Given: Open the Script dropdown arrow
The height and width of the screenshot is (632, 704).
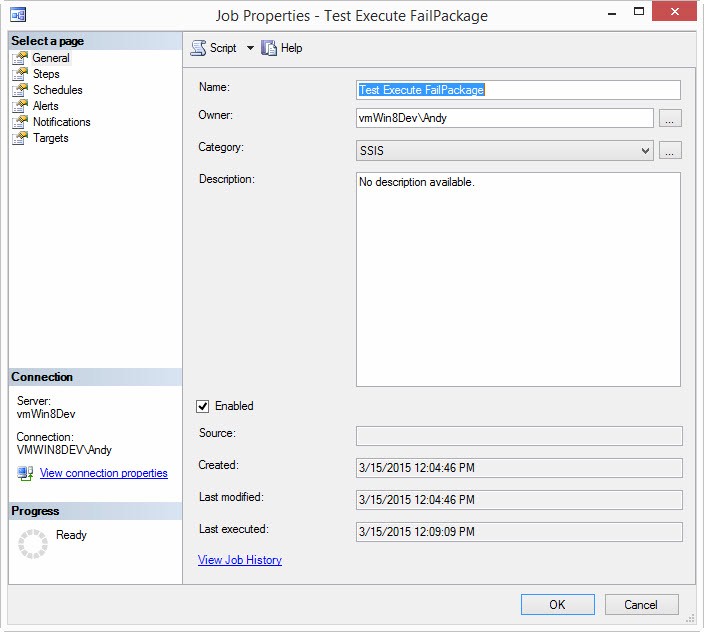Looking at the screenshot, I should point(250,48).
